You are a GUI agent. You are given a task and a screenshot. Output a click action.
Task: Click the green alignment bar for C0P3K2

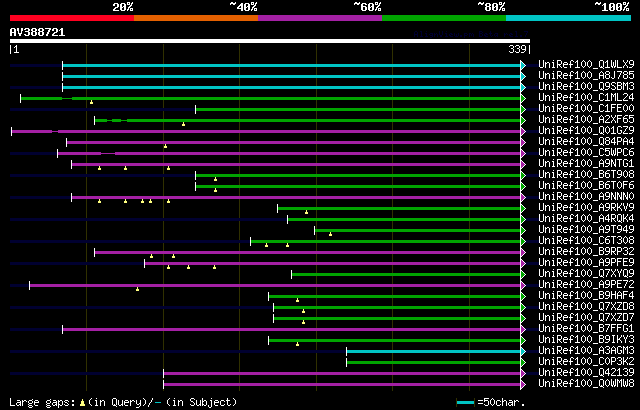coord(433,362)
